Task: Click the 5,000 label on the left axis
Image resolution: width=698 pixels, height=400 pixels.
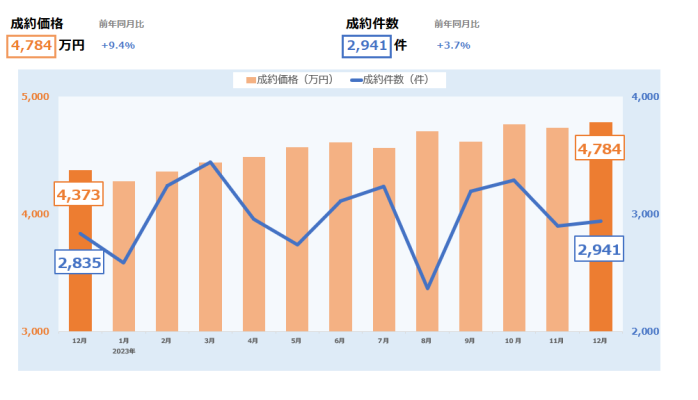Action: [34, 97]
